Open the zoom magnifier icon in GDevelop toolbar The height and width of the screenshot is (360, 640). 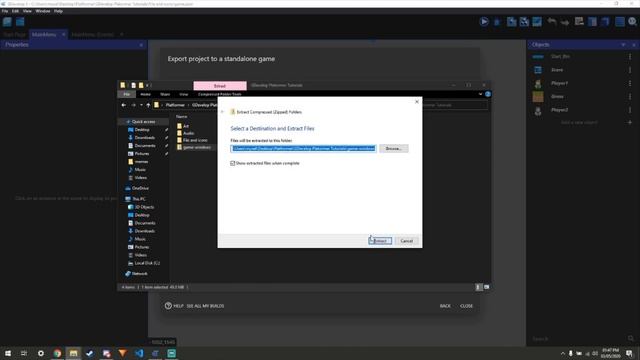632,22
